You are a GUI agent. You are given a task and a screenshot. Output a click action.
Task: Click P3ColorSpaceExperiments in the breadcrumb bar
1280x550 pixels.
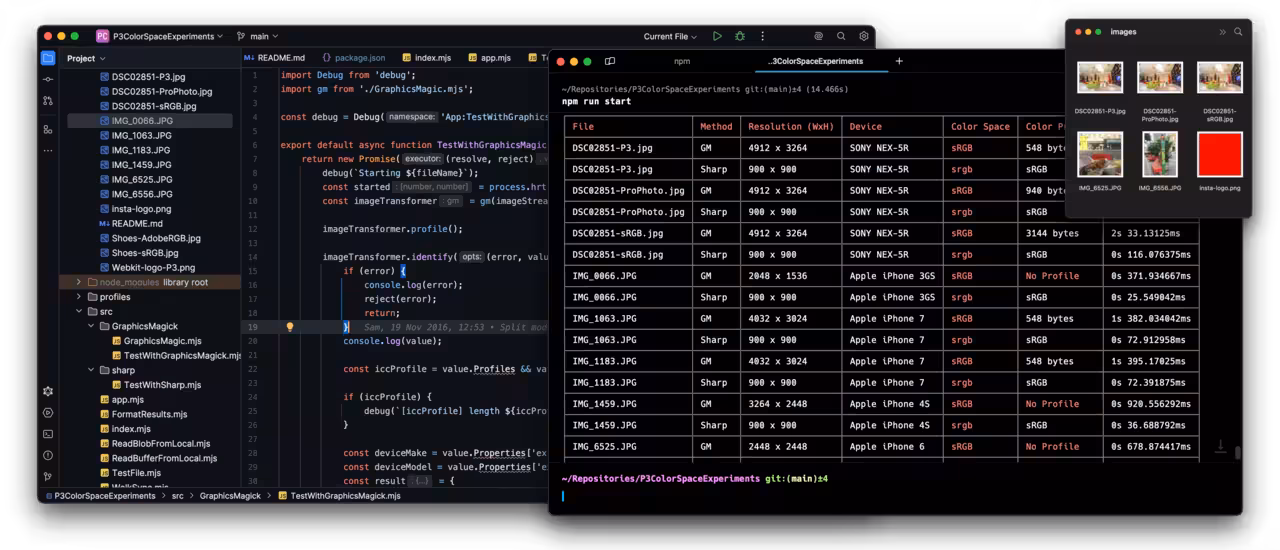point(101,496)
